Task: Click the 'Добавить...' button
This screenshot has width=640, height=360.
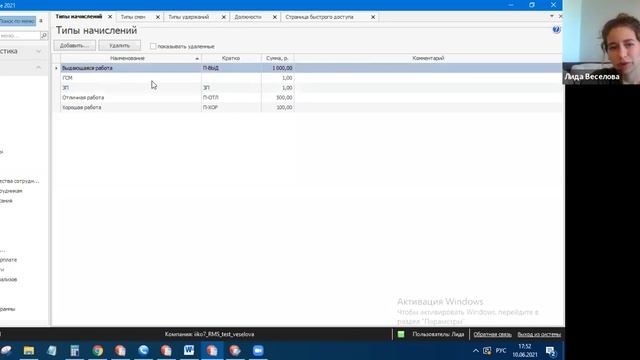Action: pos(74,46)
